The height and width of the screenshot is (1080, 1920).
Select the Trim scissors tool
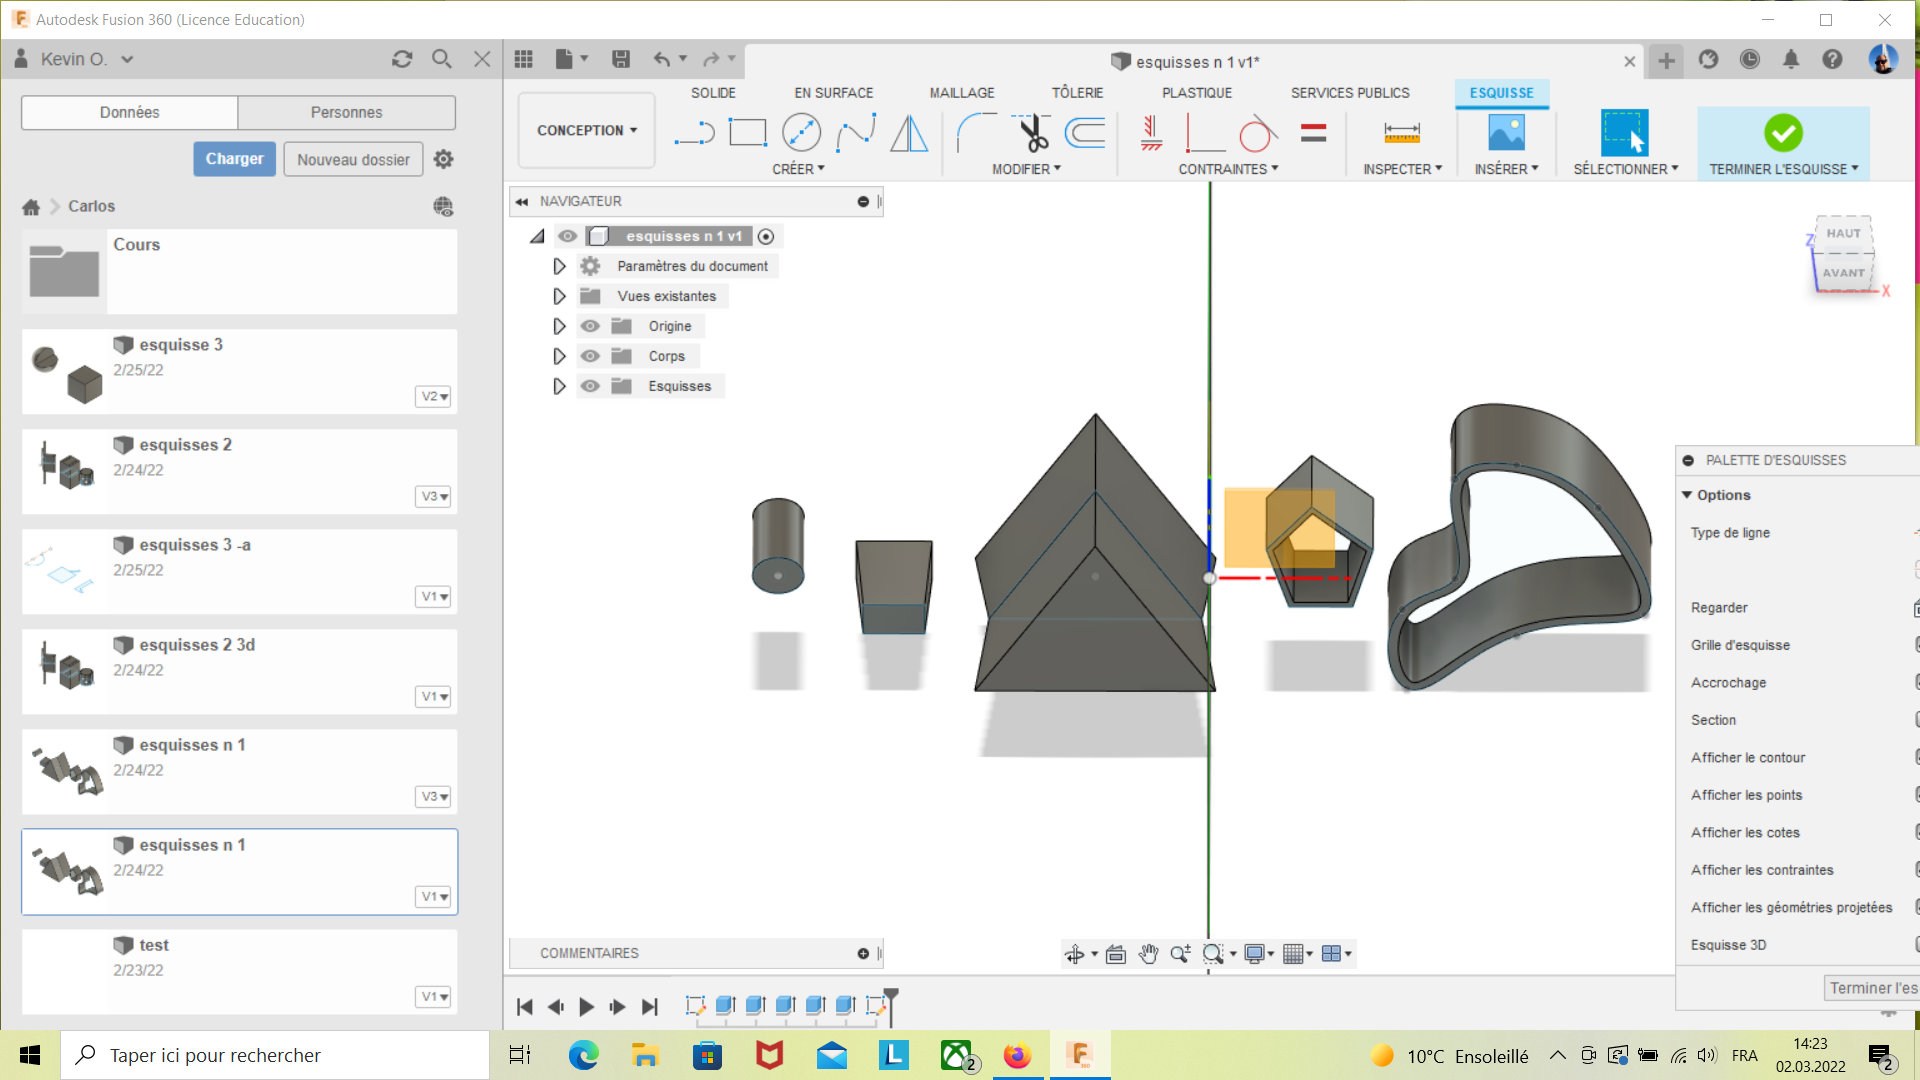pyautogui.click(x=1032, y=132)
